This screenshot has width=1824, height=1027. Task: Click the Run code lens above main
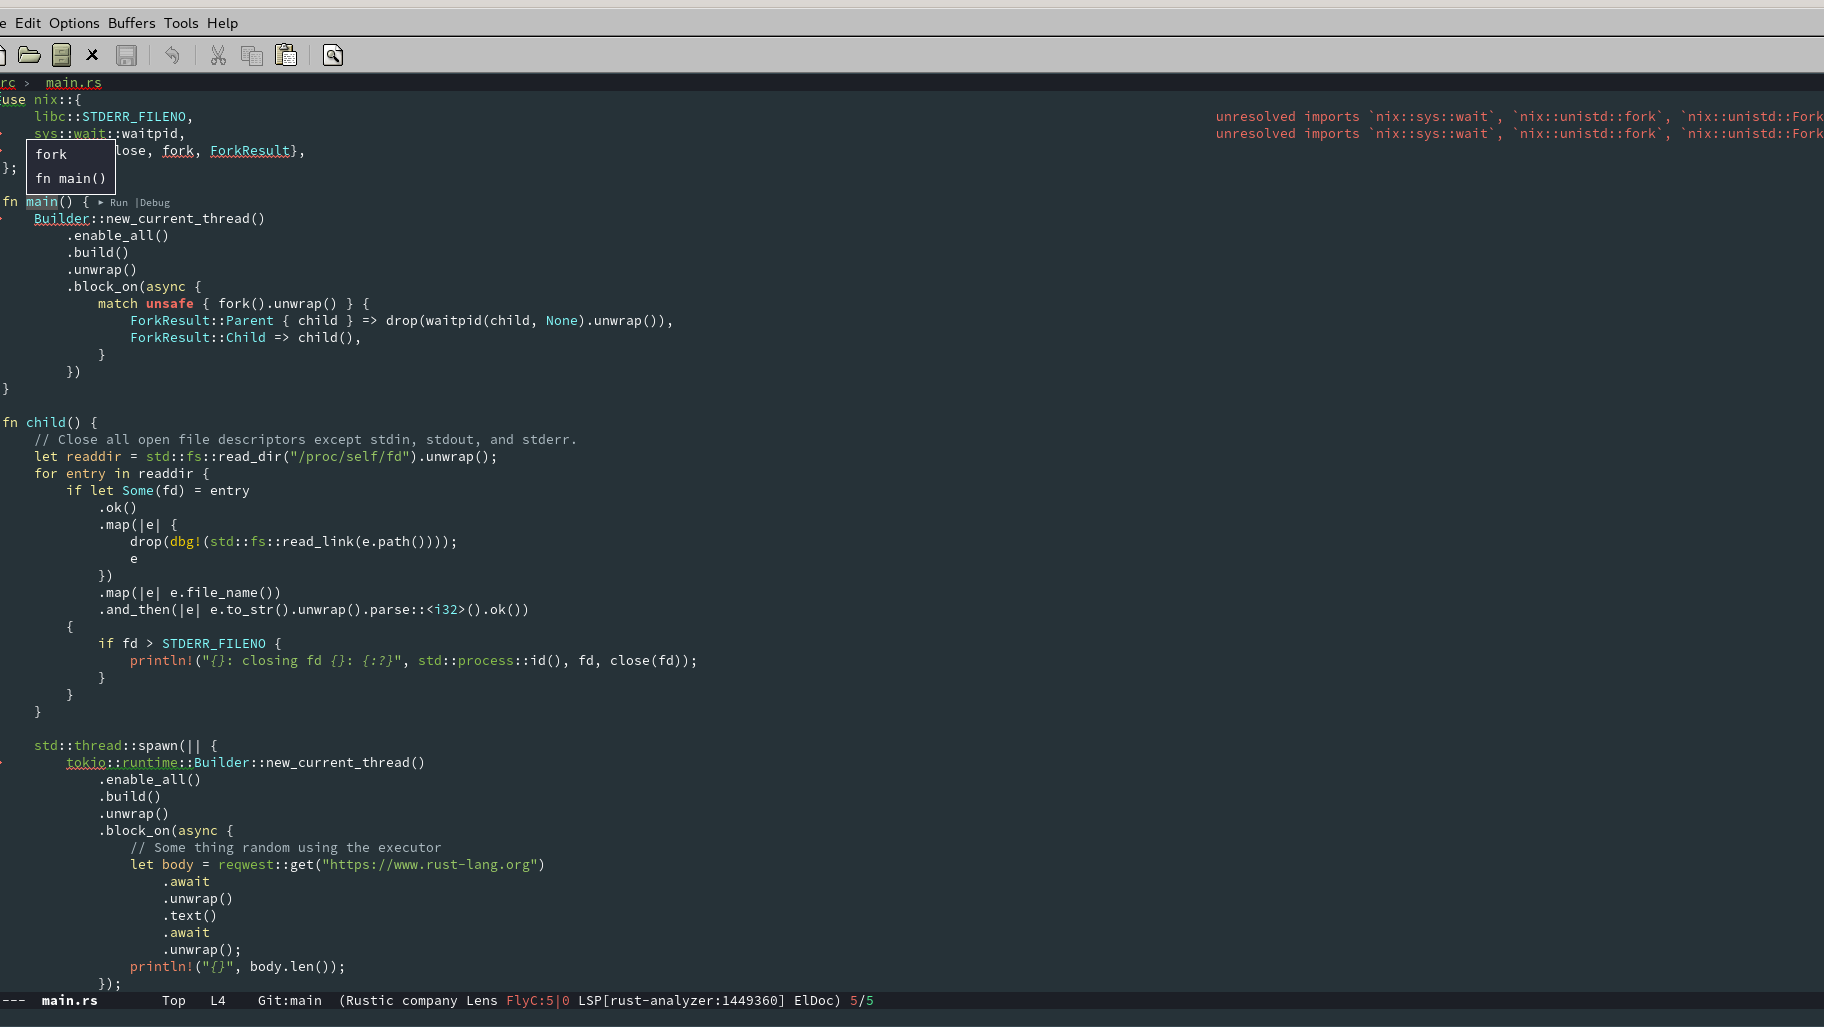pos(118,203)
